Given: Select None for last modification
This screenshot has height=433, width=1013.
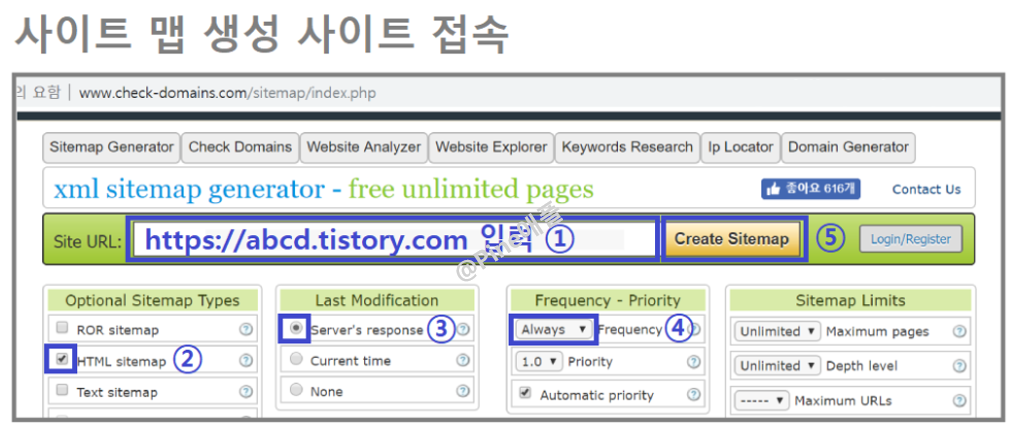Looking at the screenshot, I should pos(296,390).
